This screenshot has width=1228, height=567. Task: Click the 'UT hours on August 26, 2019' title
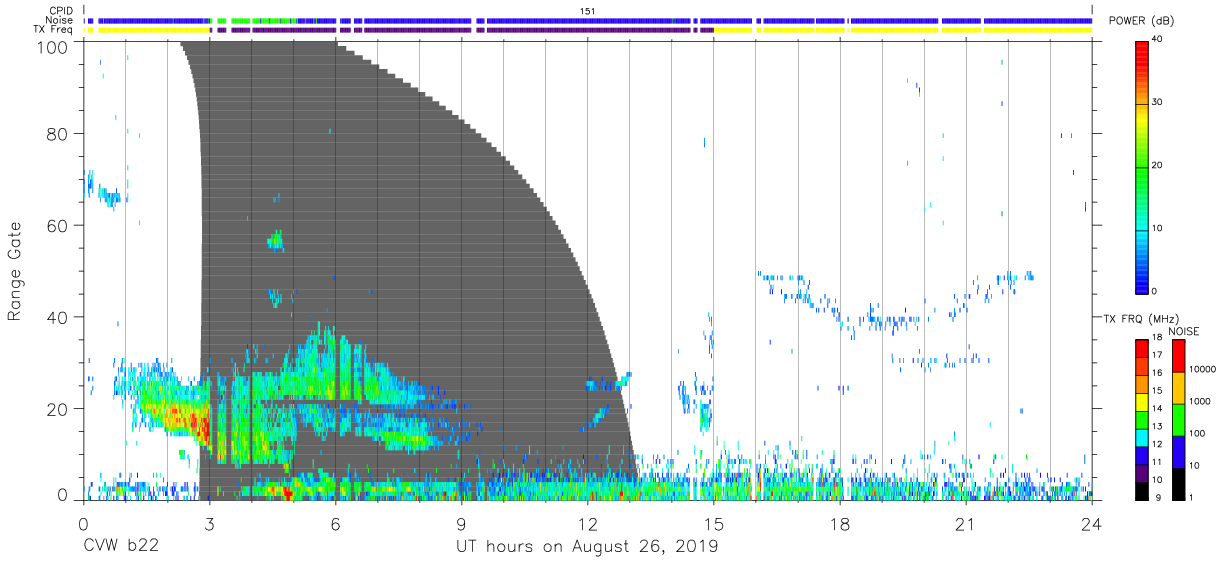pyautogui.click(x=587, y=548)
